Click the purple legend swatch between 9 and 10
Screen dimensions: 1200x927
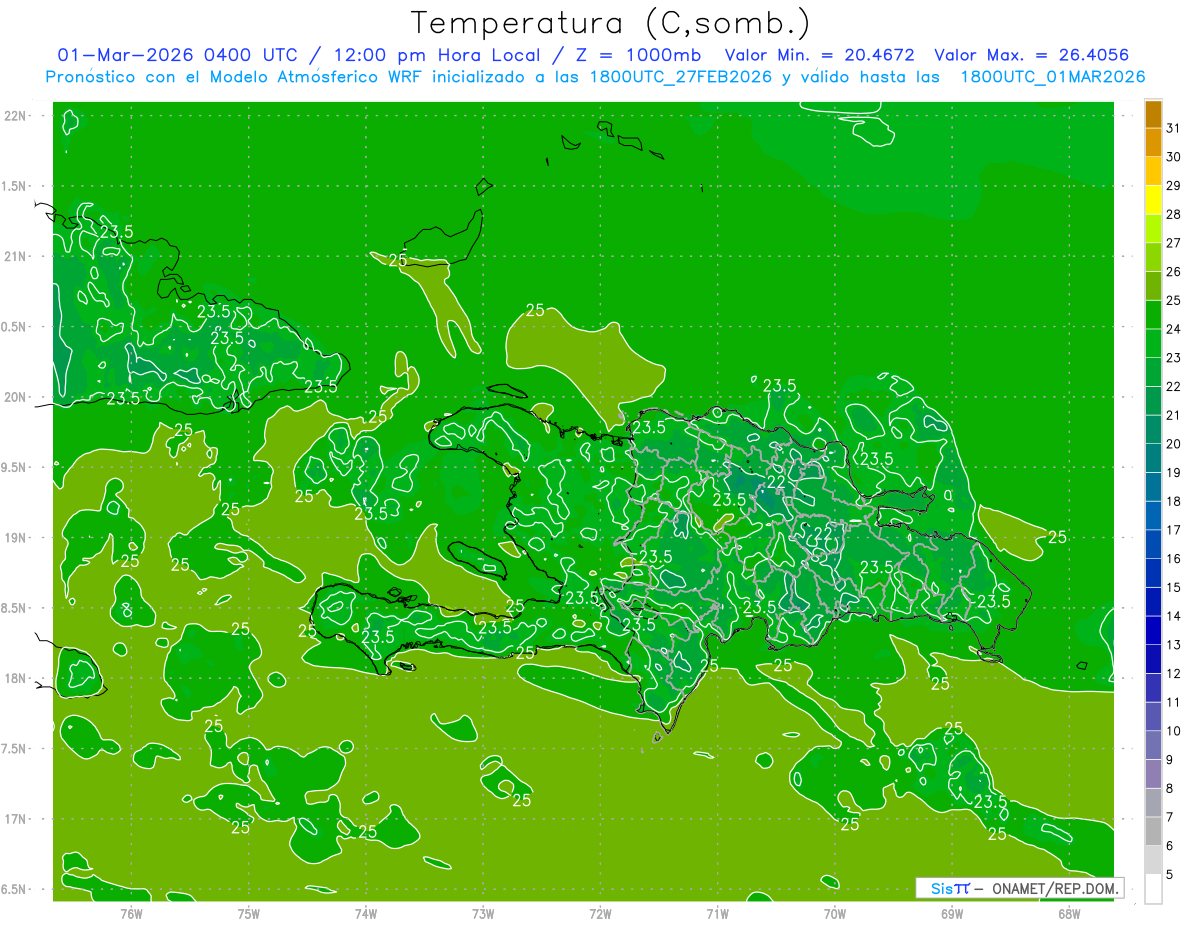(x=1153, y=745)
